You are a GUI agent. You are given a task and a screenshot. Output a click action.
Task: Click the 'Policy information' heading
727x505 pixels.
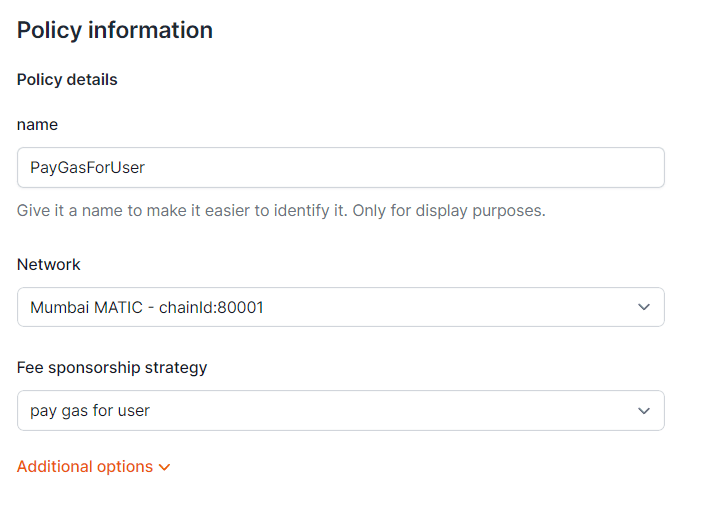(x=115, y=31)
